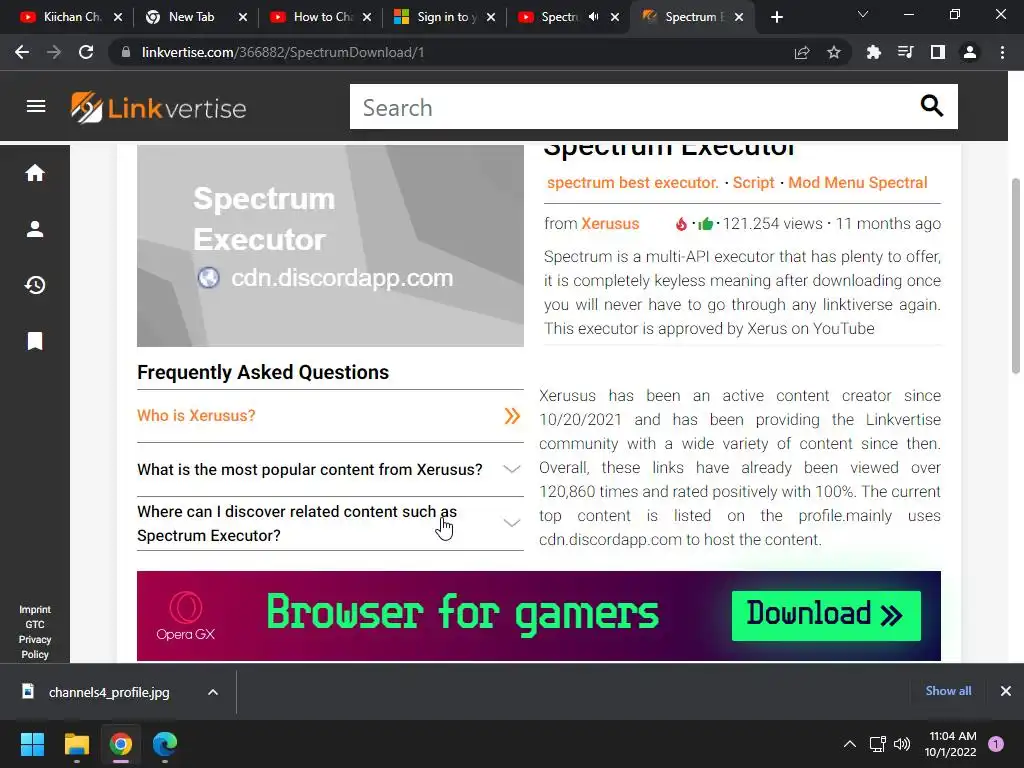Click the fire rating icon
This screenshot has width=1024, height=768.
tap(681, 224)
